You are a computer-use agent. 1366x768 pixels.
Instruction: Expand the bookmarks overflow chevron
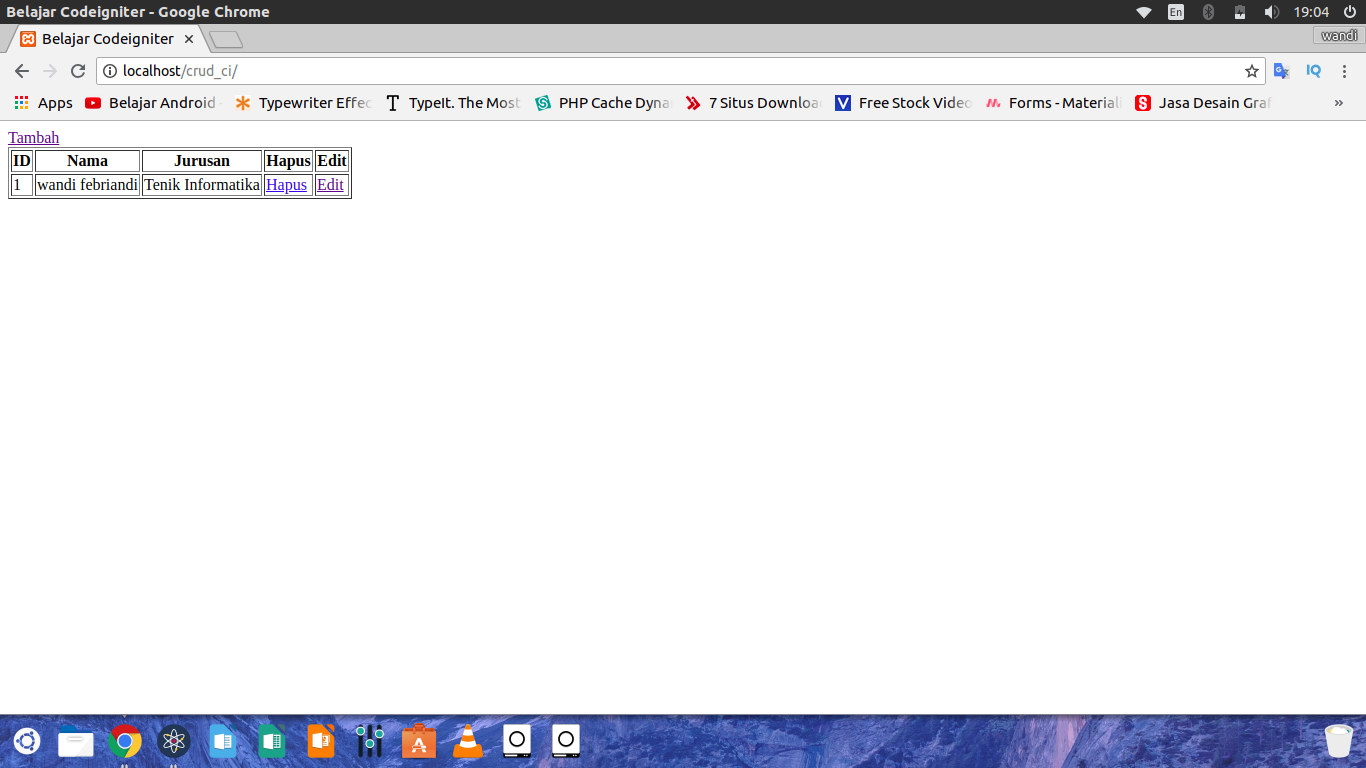1339,103
